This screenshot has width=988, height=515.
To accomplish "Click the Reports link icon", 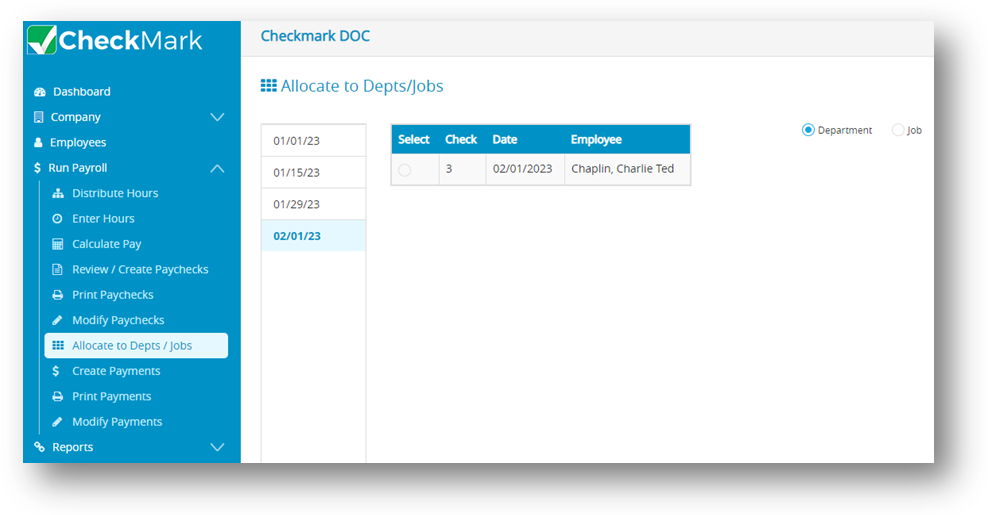I will [x=40, y=447].
